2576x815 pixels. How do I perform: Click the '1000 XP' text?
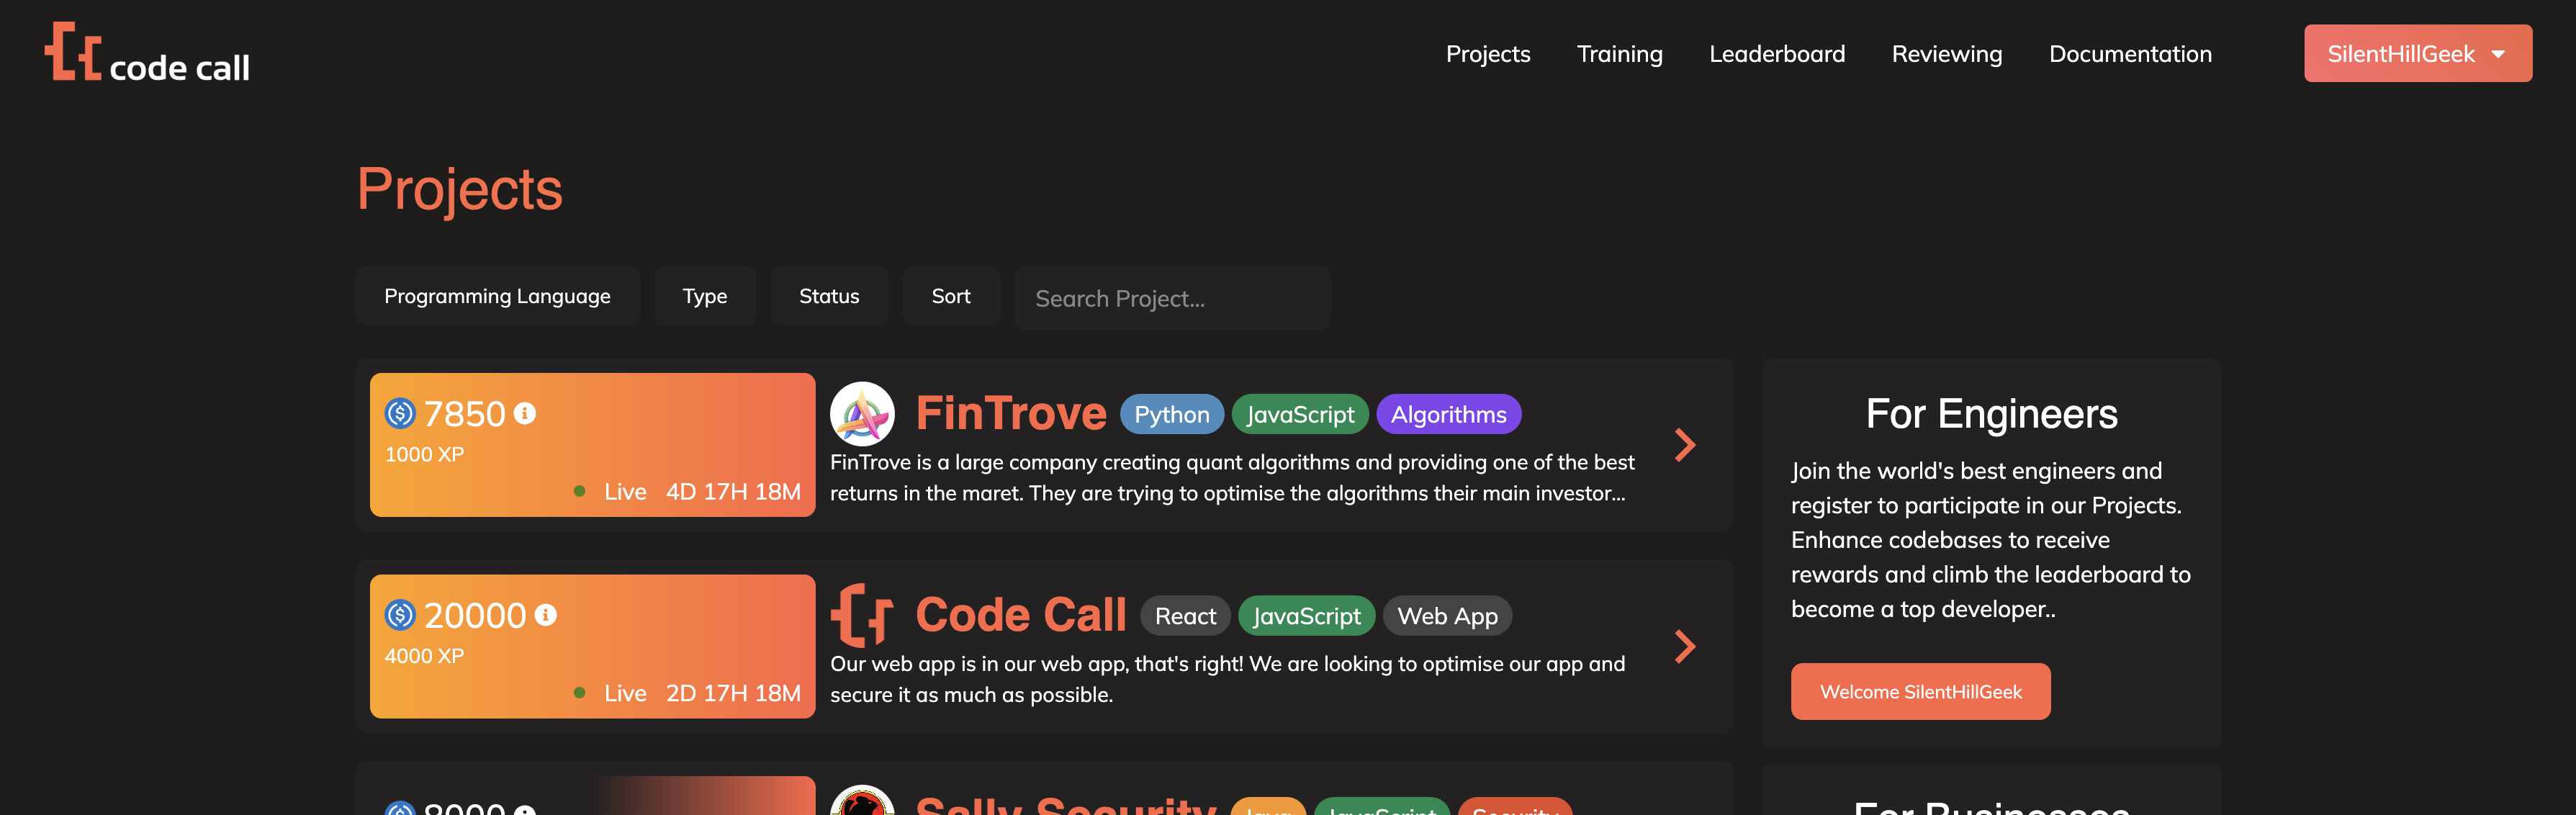tap(424, 454)
